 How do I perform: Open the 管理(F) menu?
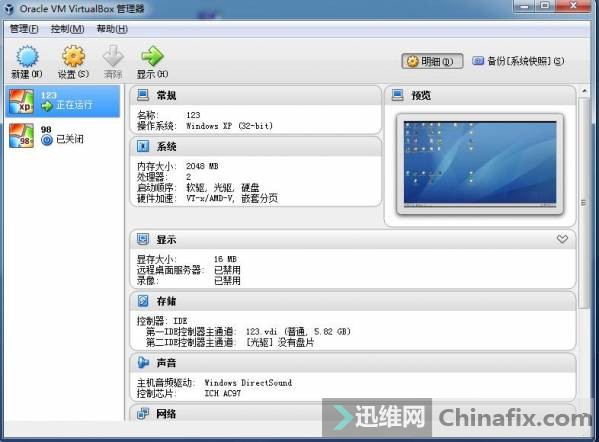pyautogui.click(x=24, y=29)
